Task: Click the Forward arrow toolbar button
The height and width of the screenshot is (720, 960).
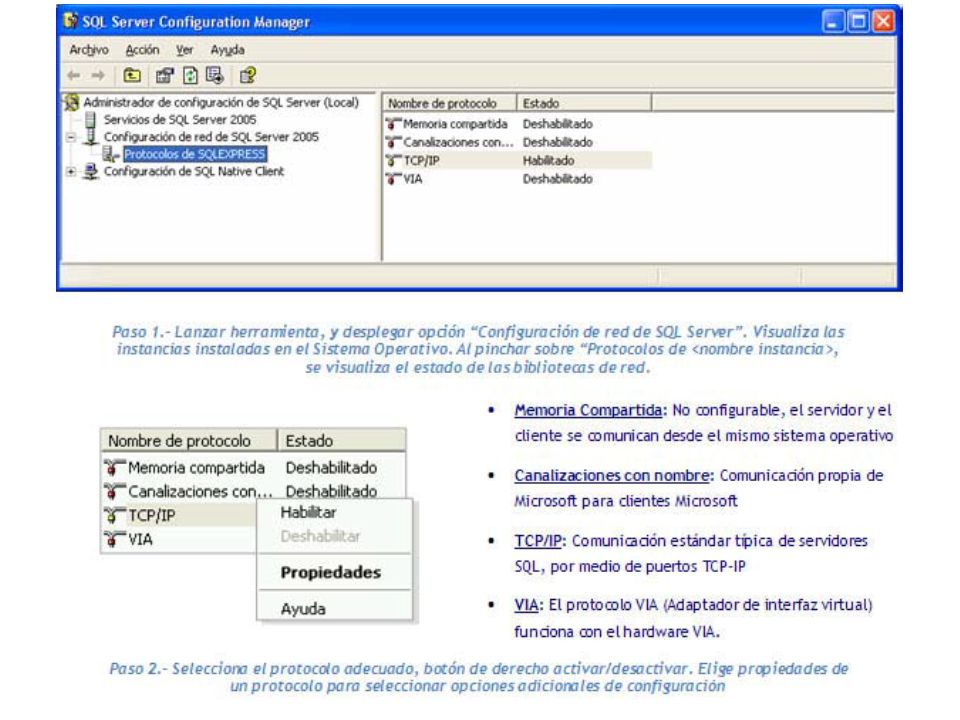Action: (98, 75)
